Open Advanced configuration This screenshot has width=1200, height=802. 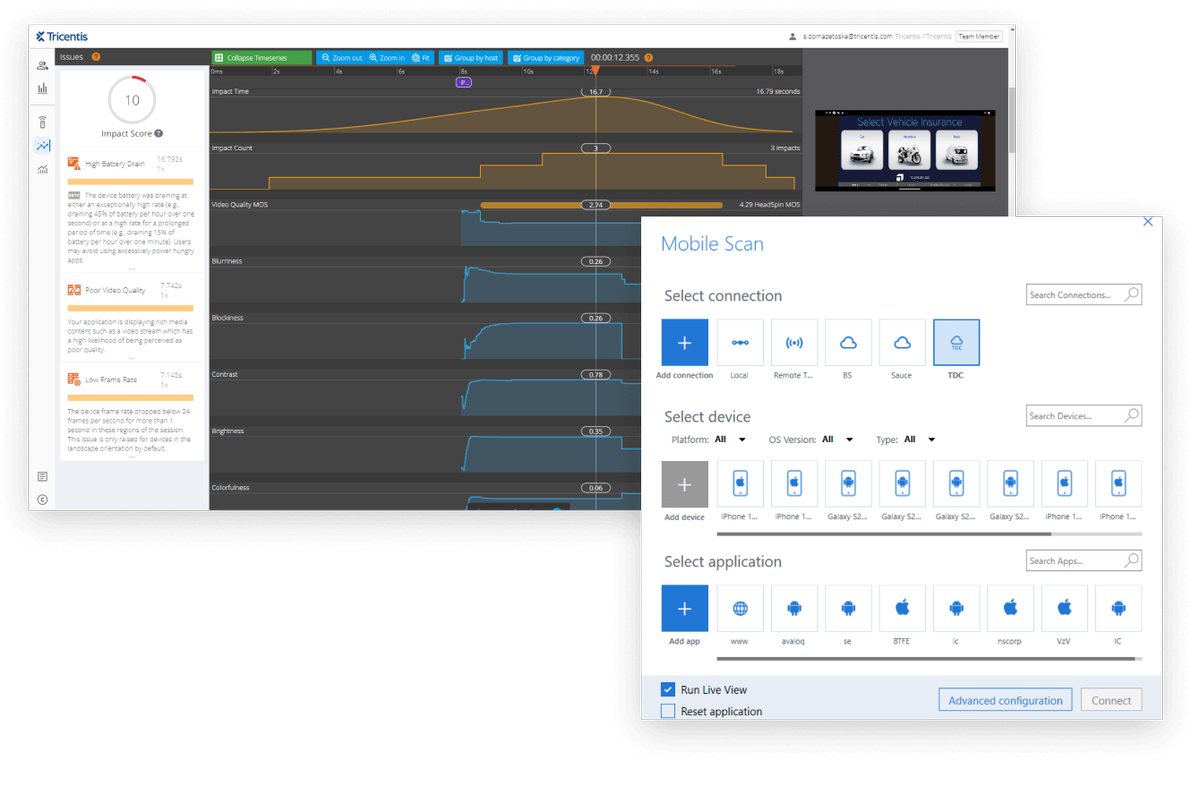(x=1004, y=699)
